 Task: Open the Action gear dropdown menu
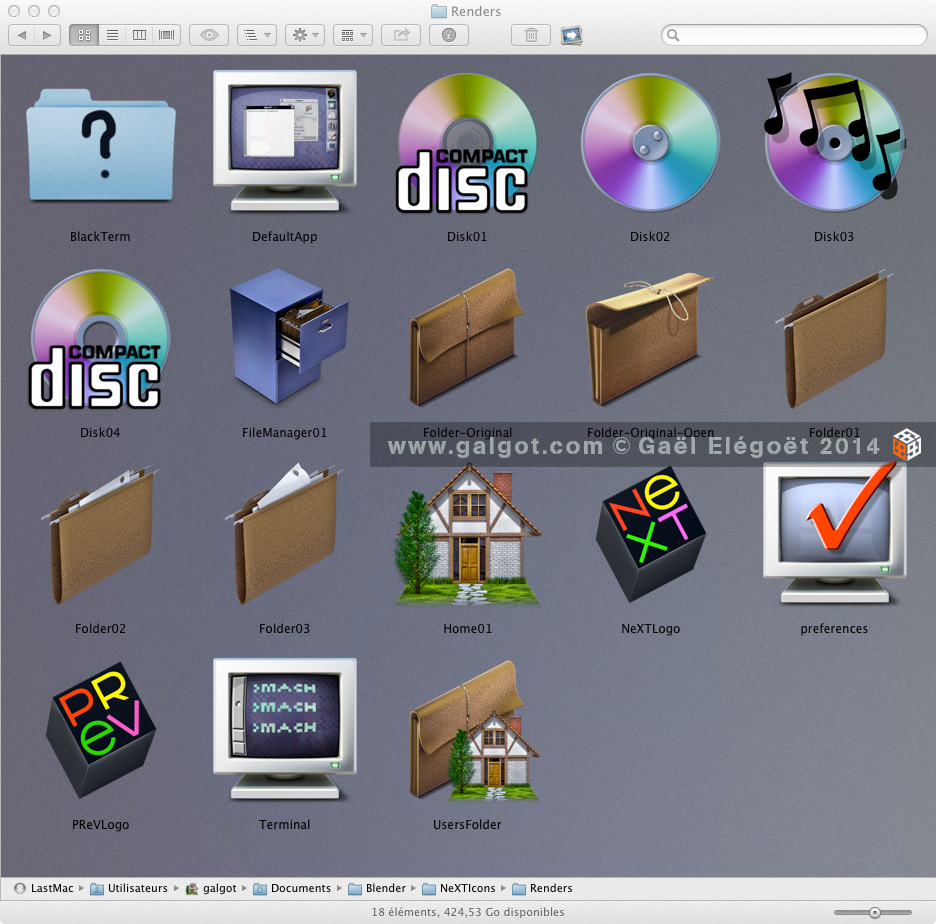[x=304, y=35]
